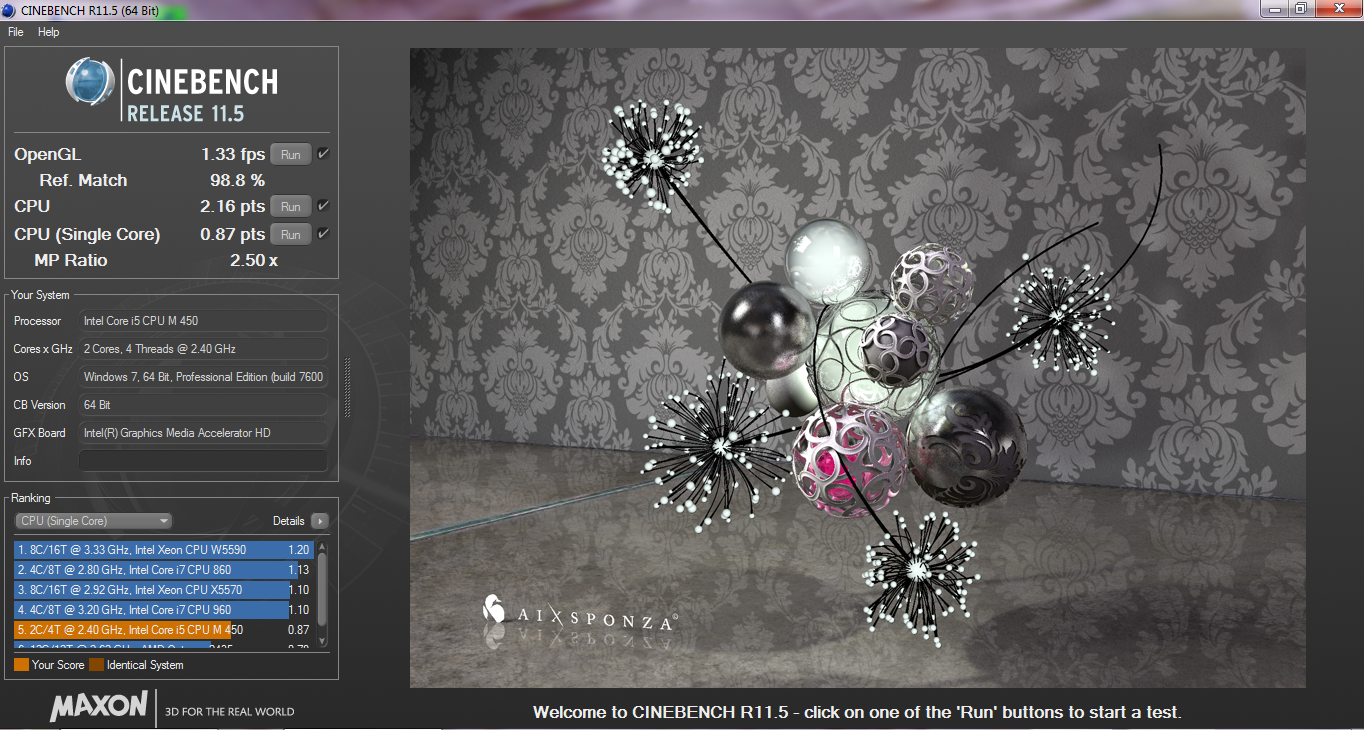Viewport: 1364px width, 730px height.
Task: Click the 'Your System' section heading
Action: [40, 295]
